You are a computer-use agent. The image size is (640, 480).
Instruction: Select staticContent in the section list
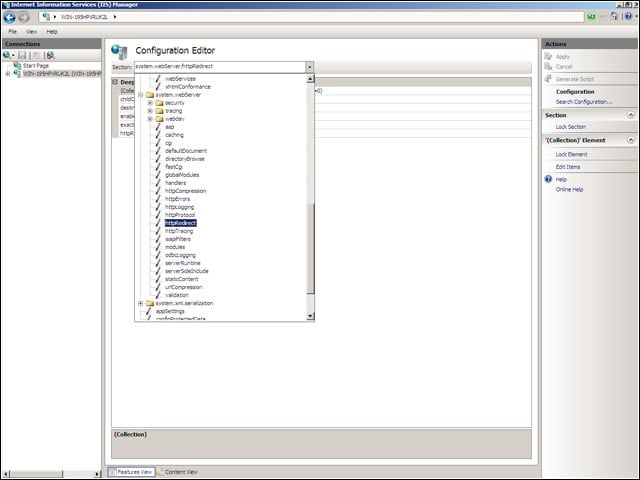tap(181, 279)
